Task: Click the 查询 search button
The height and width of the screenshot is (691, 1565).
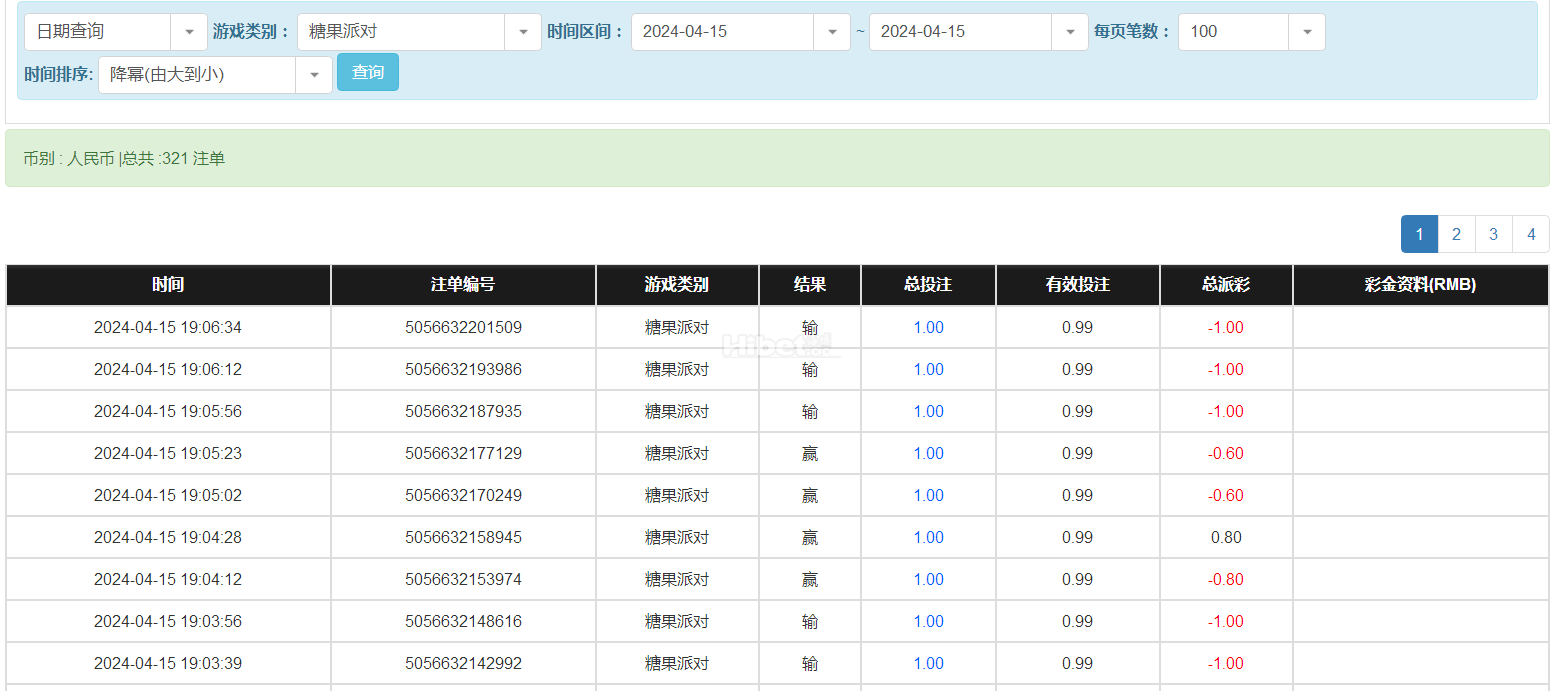Action: click(x=368, y=72)
